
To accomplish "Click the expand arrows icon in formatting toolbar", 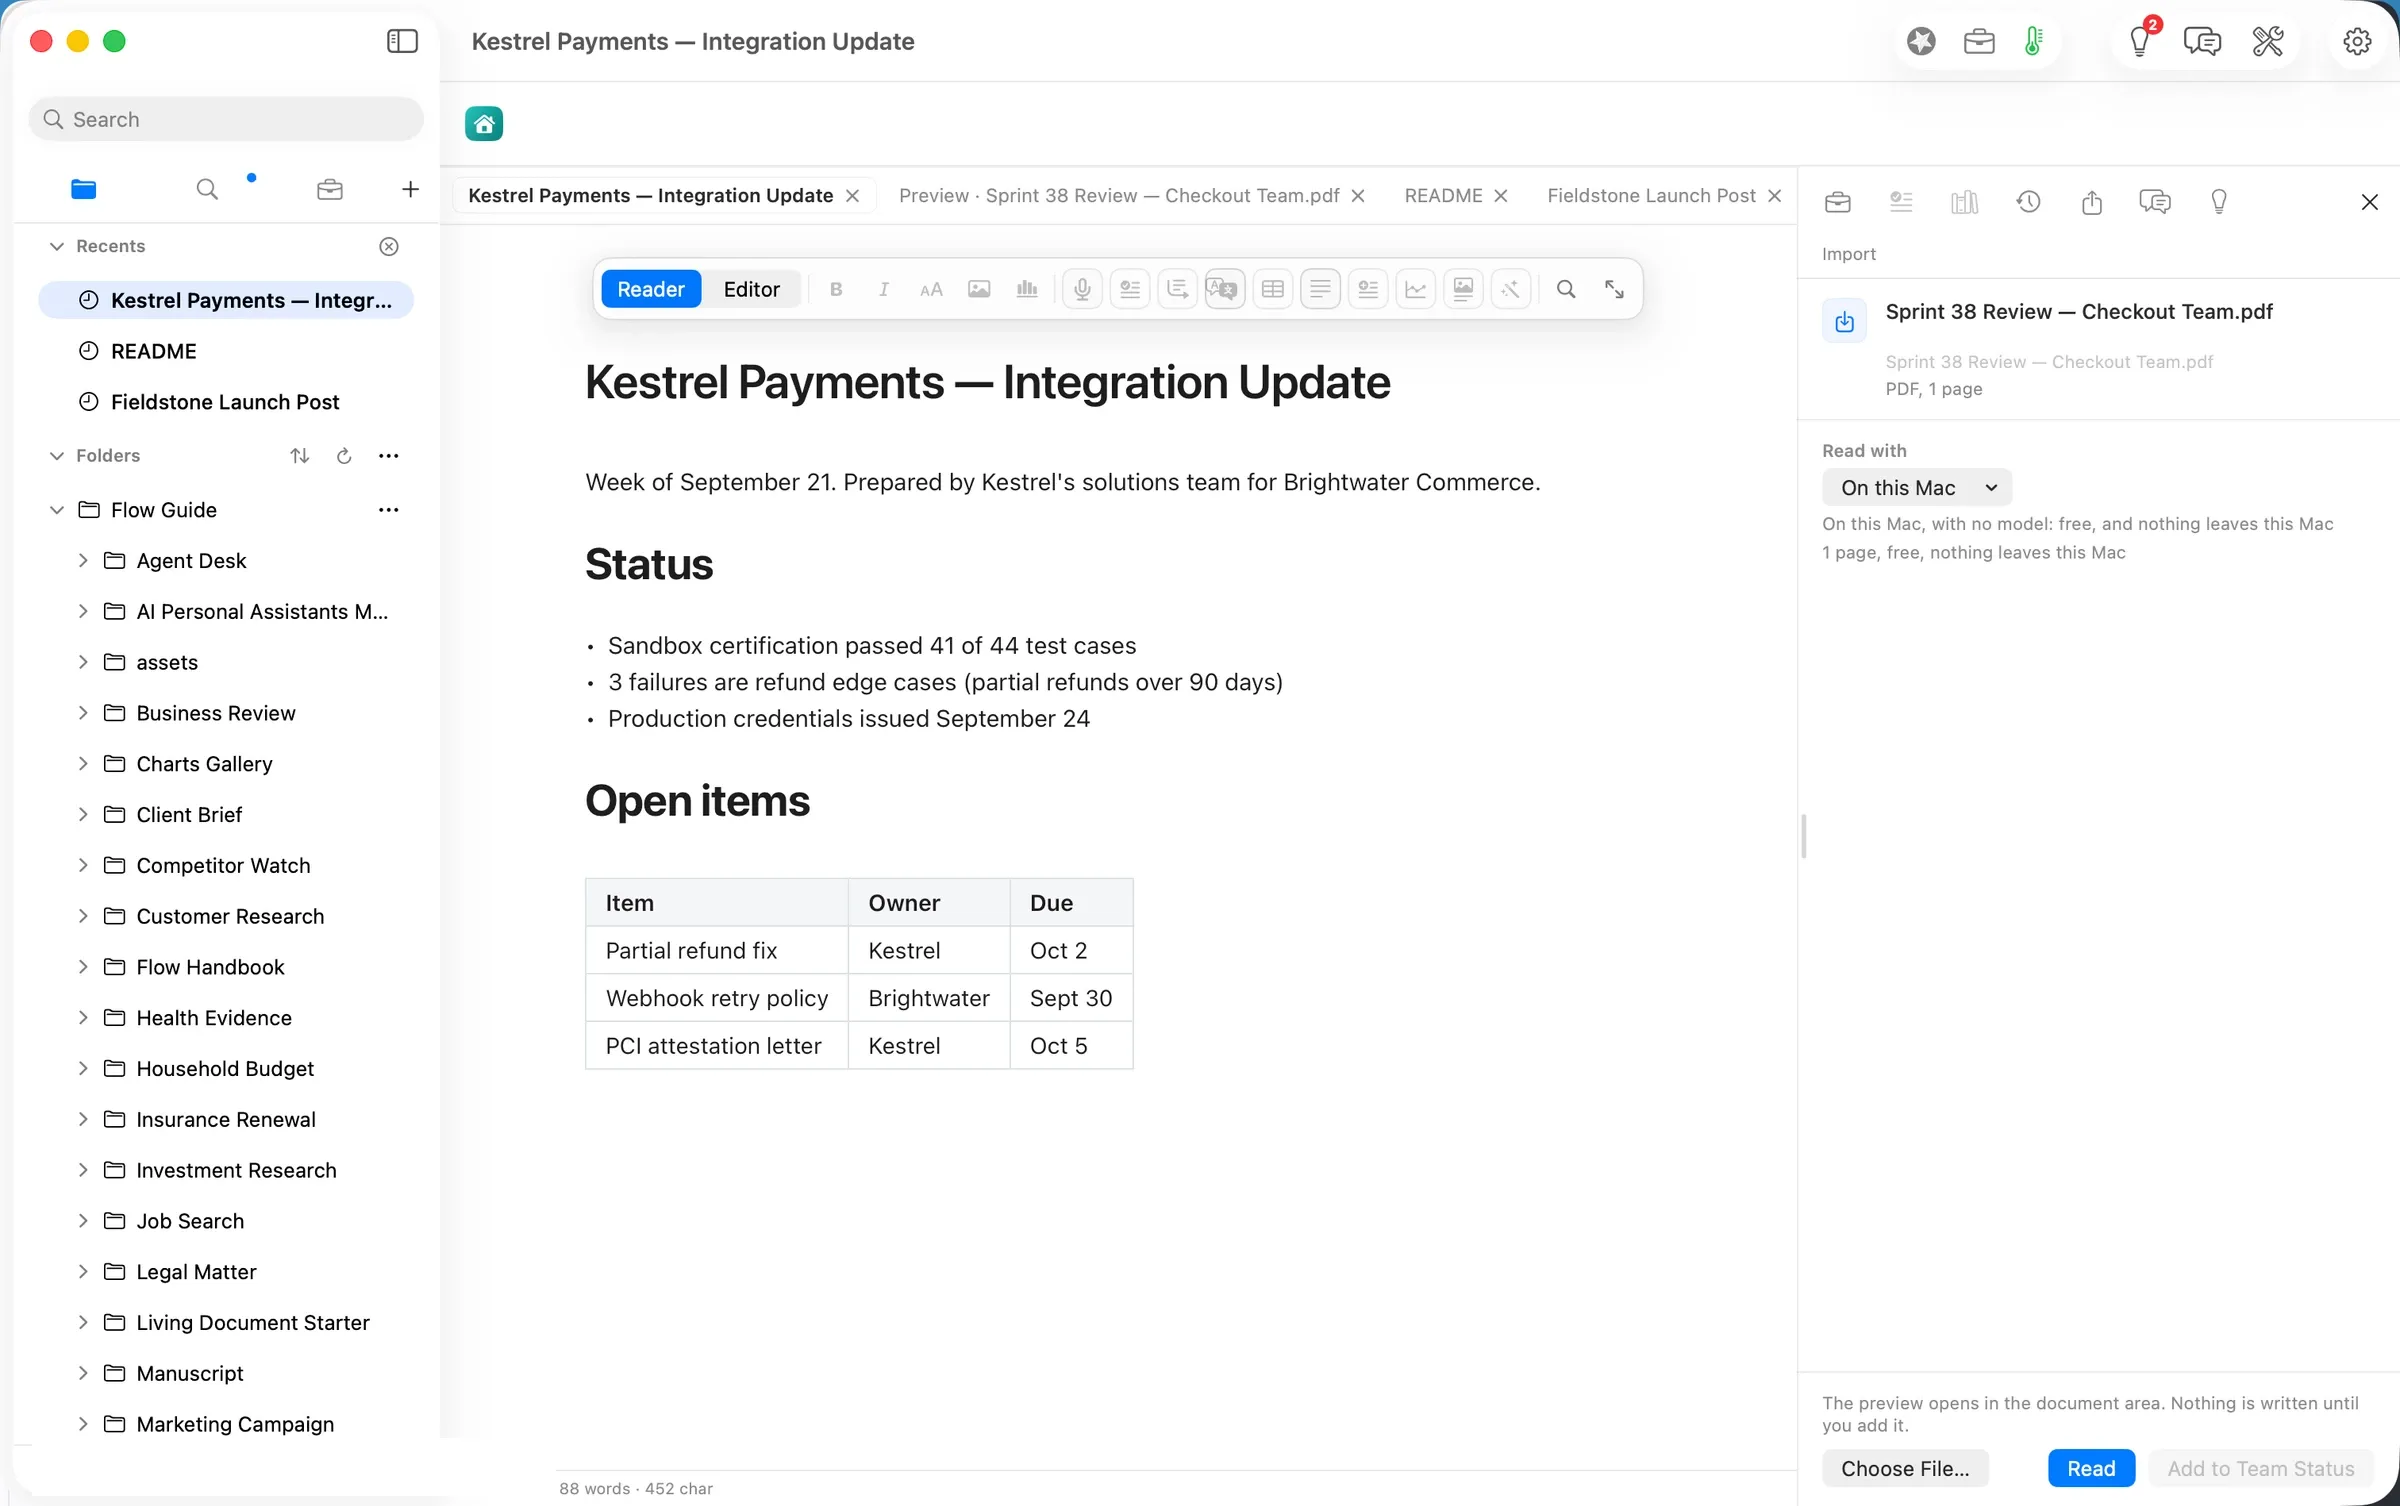I will 1614,289.
